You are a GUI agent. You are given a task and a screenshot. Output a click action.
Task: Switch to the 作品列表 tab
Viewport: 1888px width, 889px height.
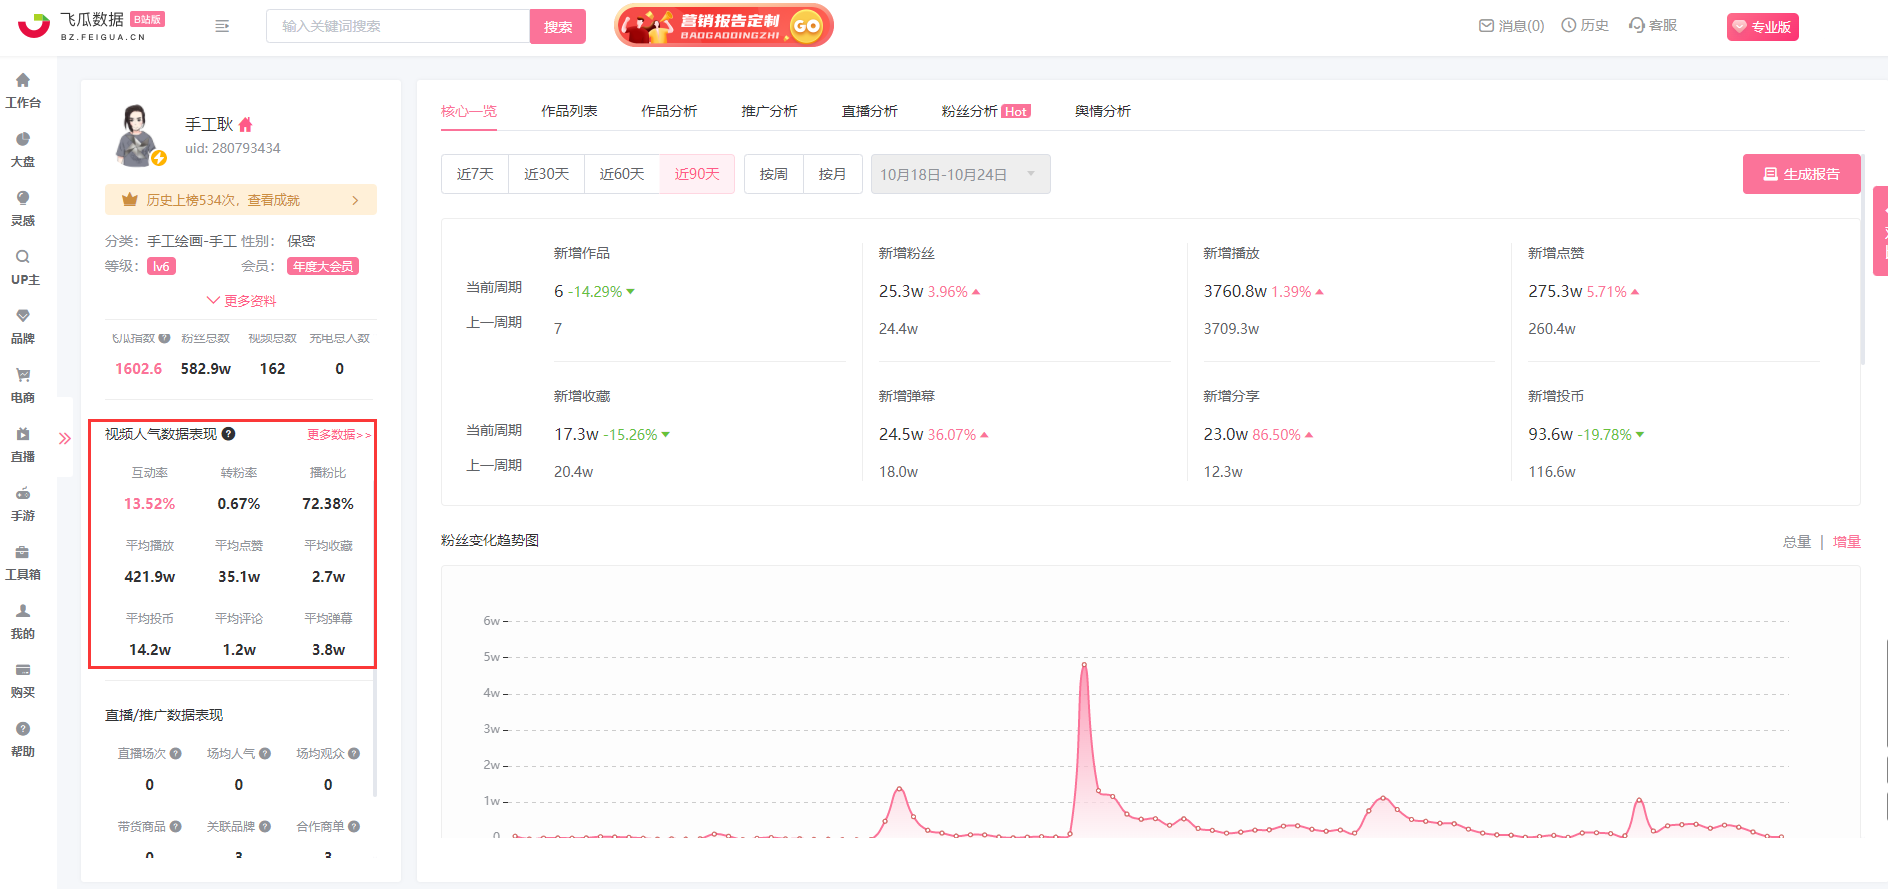point(569,111)
